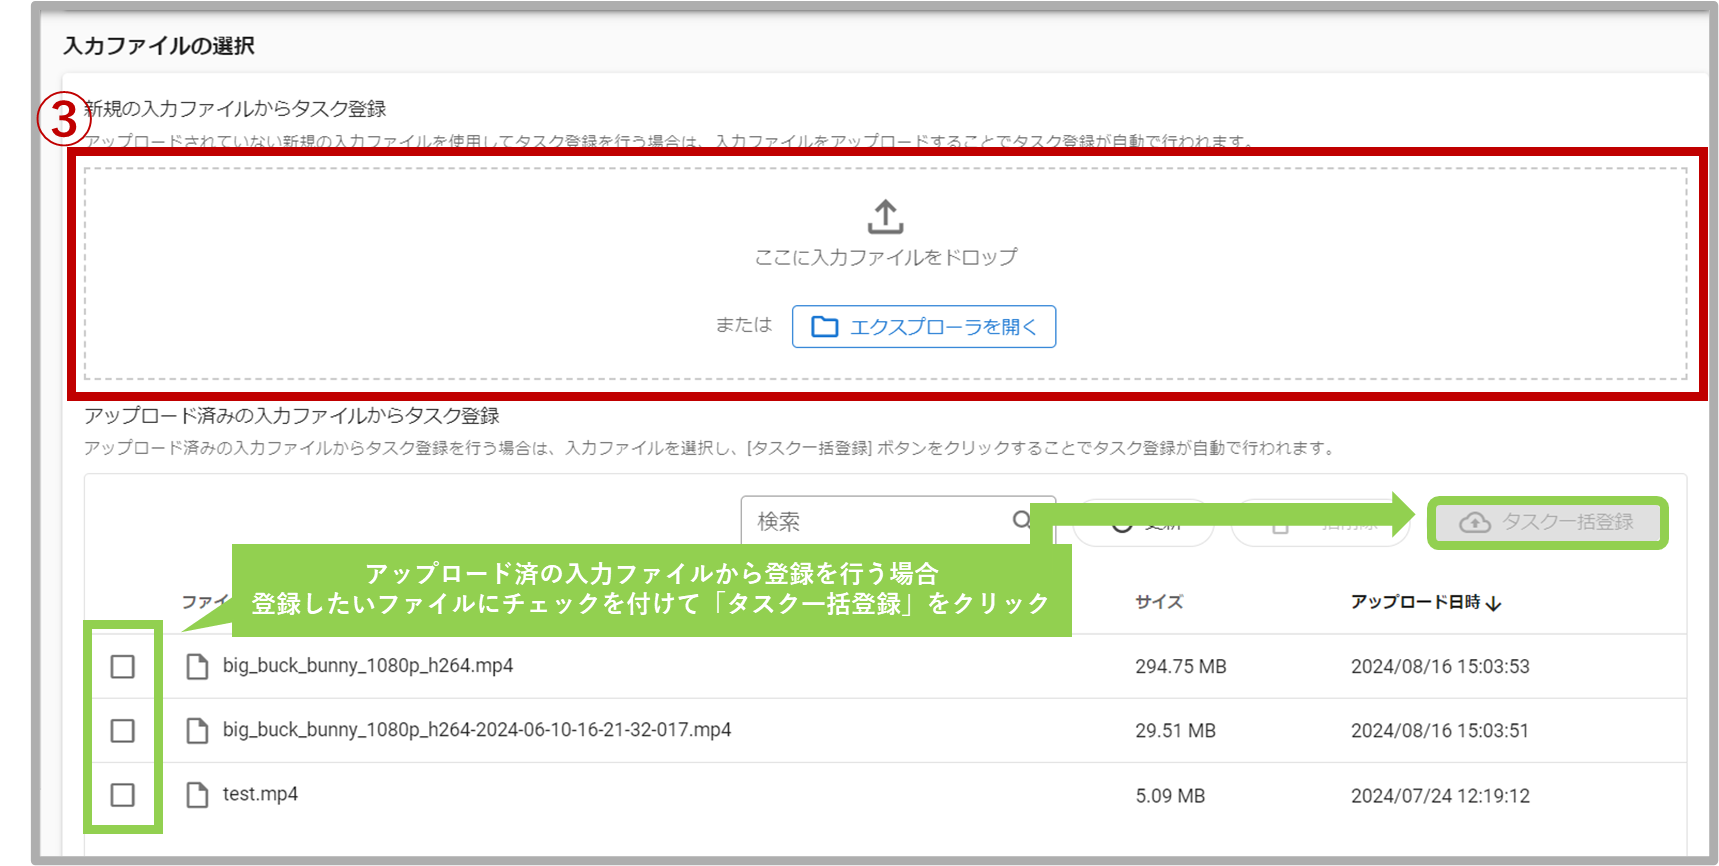Select the checkbox for the 29.51 MB file

coord(122,731)
